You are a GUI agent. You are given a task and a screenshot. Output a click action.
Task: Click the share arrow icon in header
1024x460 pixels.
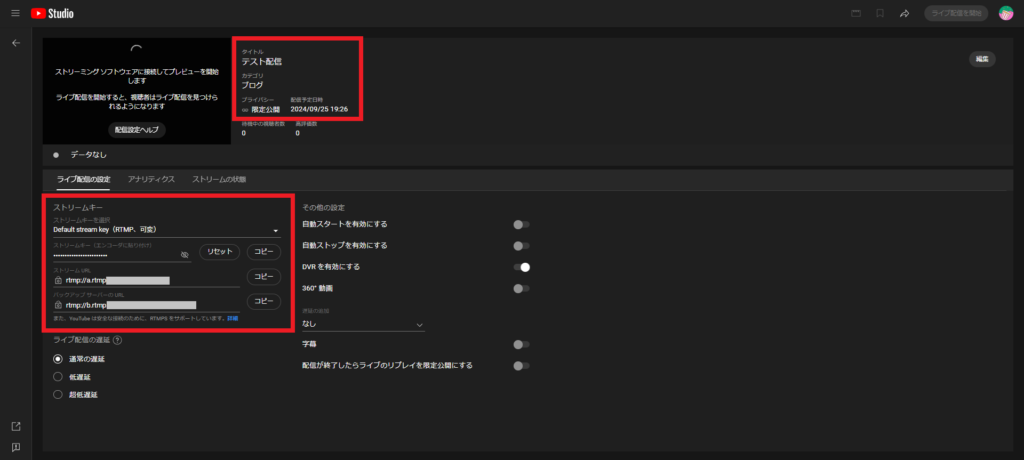click(x=904, y=13)
